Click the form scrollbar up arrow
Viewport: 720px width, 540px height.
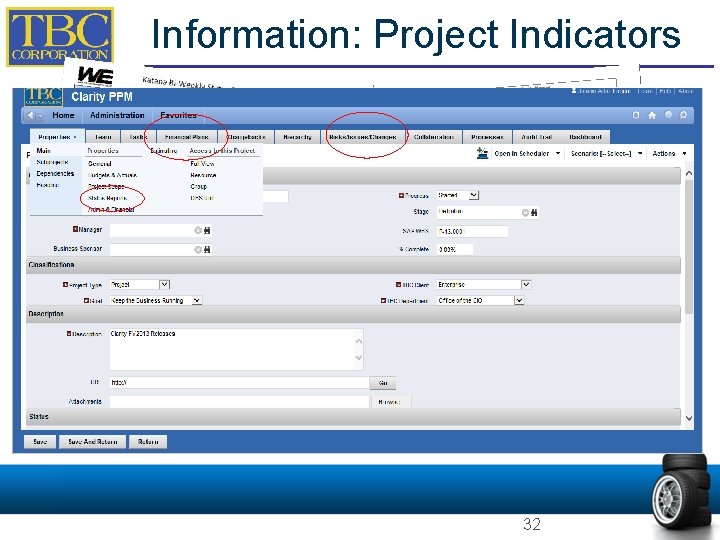689,174
